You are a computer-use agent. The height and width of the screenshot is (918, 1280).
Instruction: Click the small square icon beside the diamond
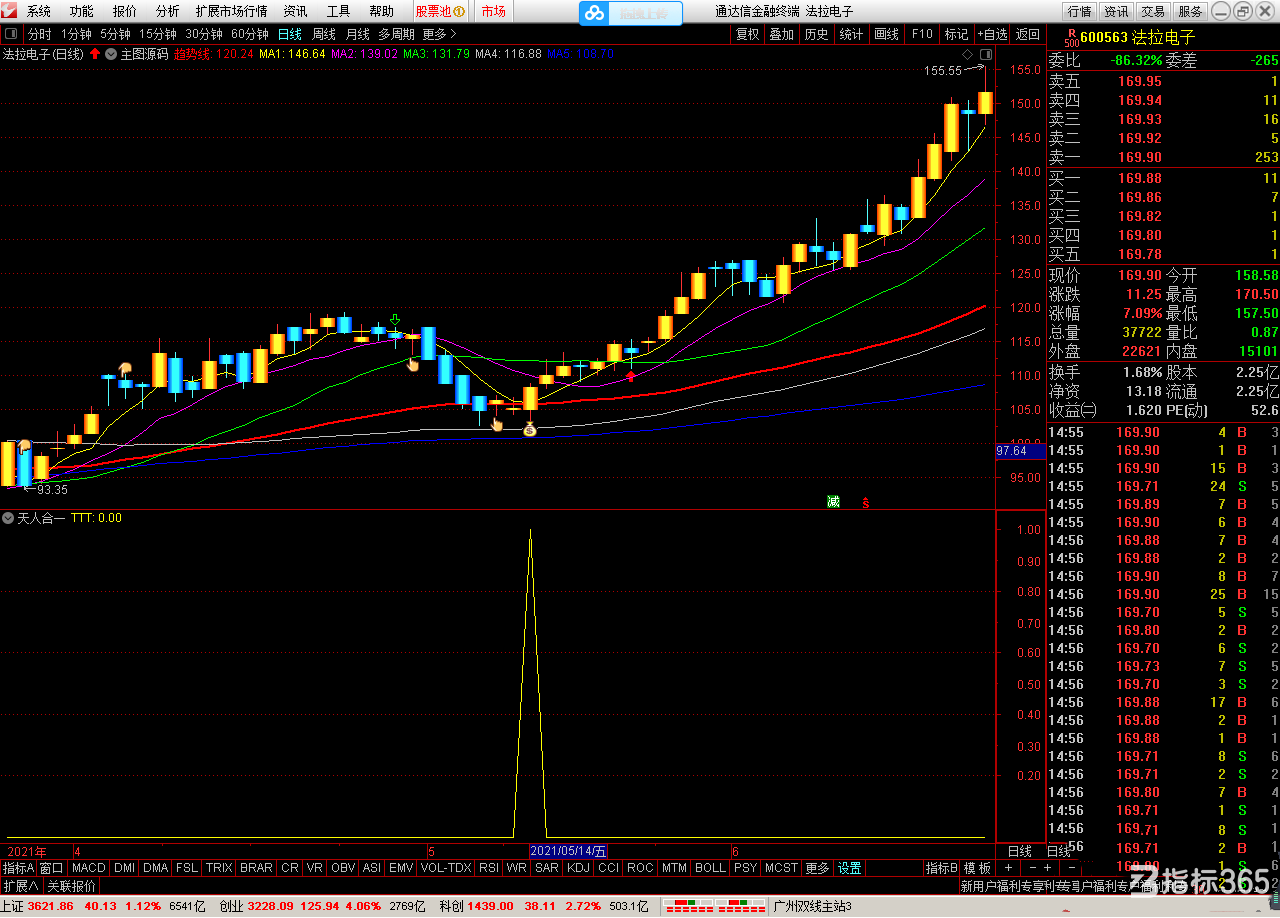(x=986, y=53)
